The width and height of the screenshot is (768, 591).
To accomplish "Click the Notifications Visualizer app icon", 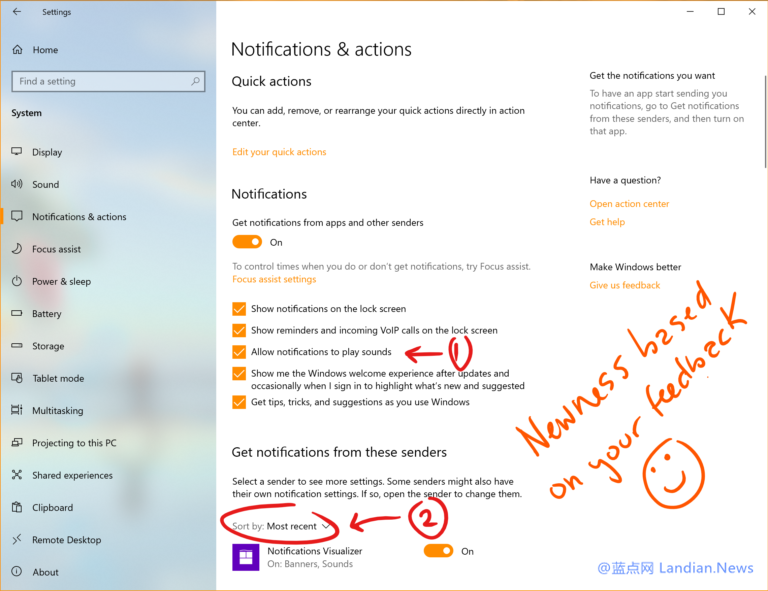I will pos(246,557).
